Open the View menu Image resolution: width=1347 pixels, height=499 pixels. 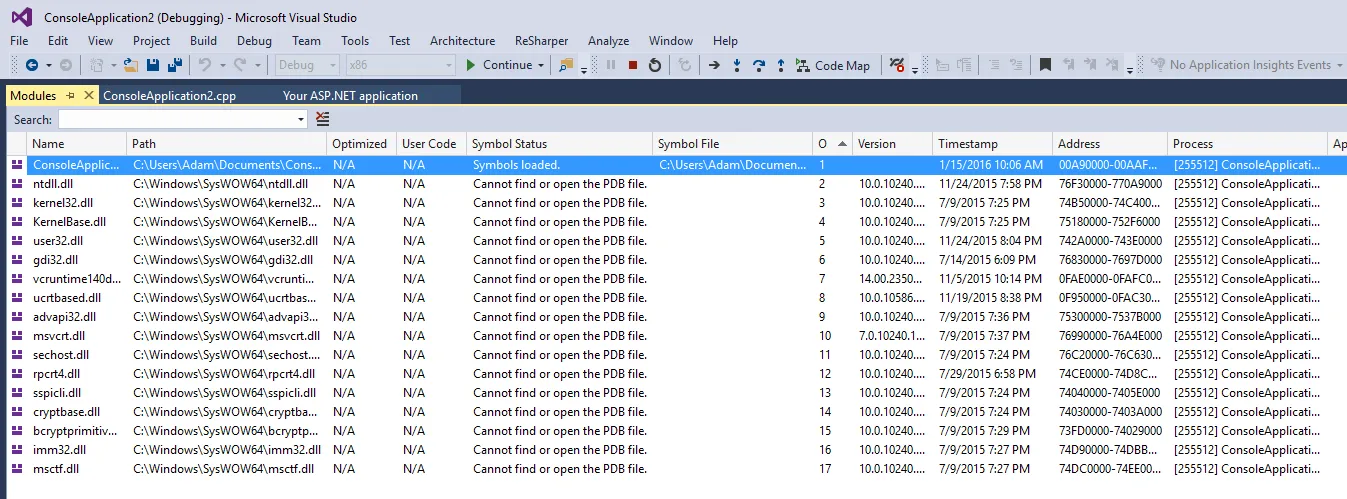click(100, 41)
